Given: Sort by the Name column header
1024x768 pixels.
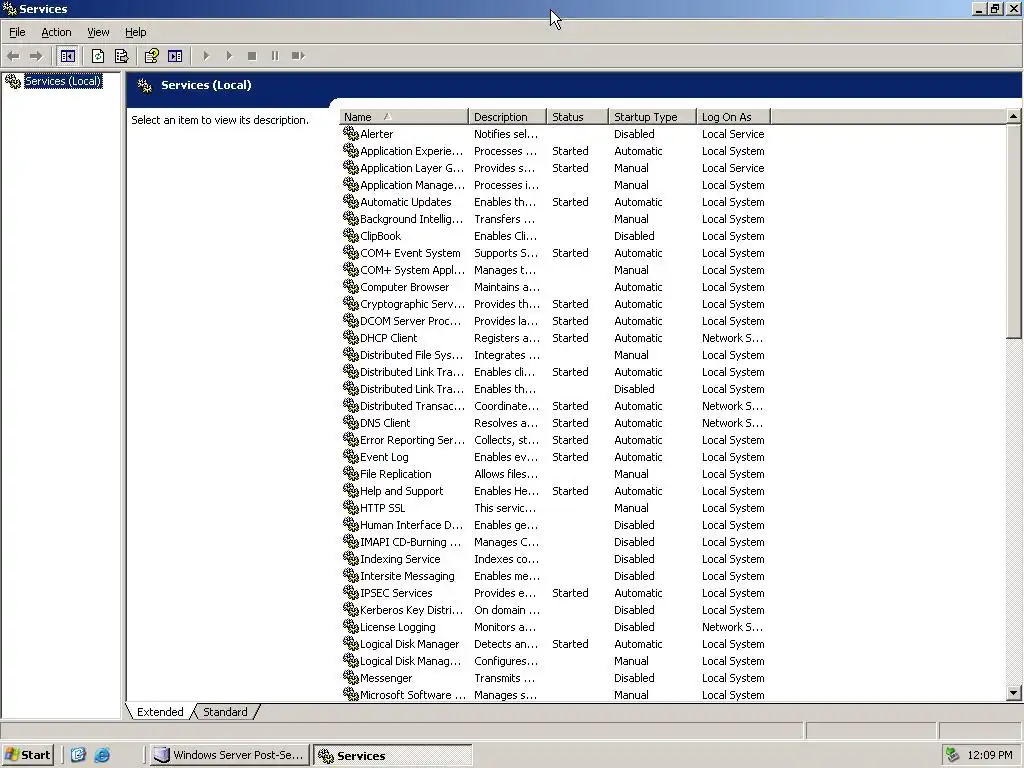Looking at the screenshot, I should [404, 117].
